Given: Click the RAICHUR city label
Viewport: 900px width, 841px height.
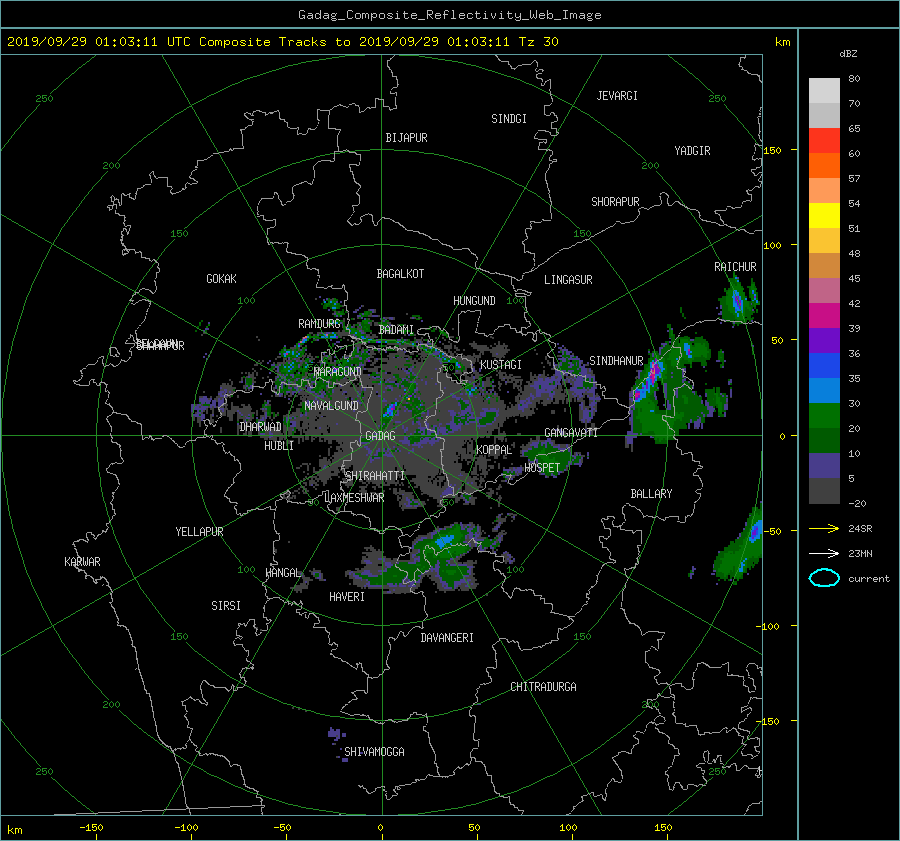Looking at the screenshot, I should (x=735, y=267).
